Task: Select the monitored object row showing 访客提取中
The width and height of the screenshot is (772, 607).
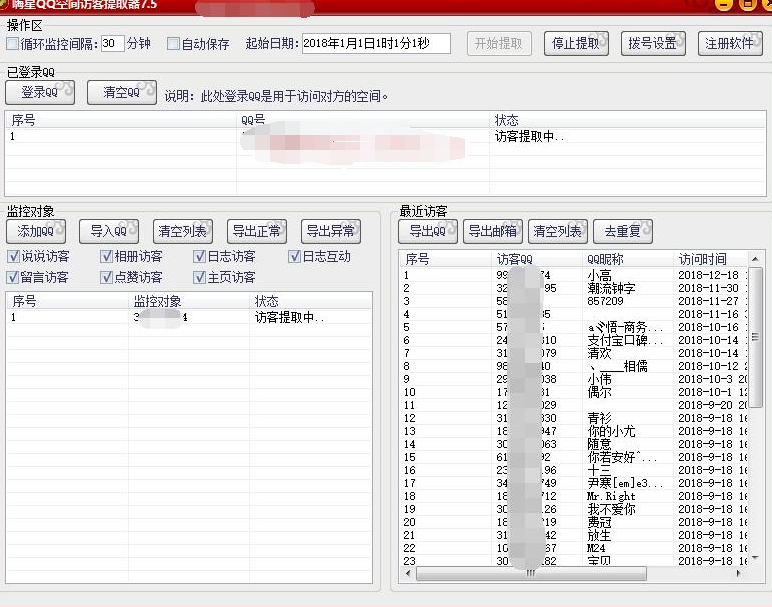Action: click(189, 317)
